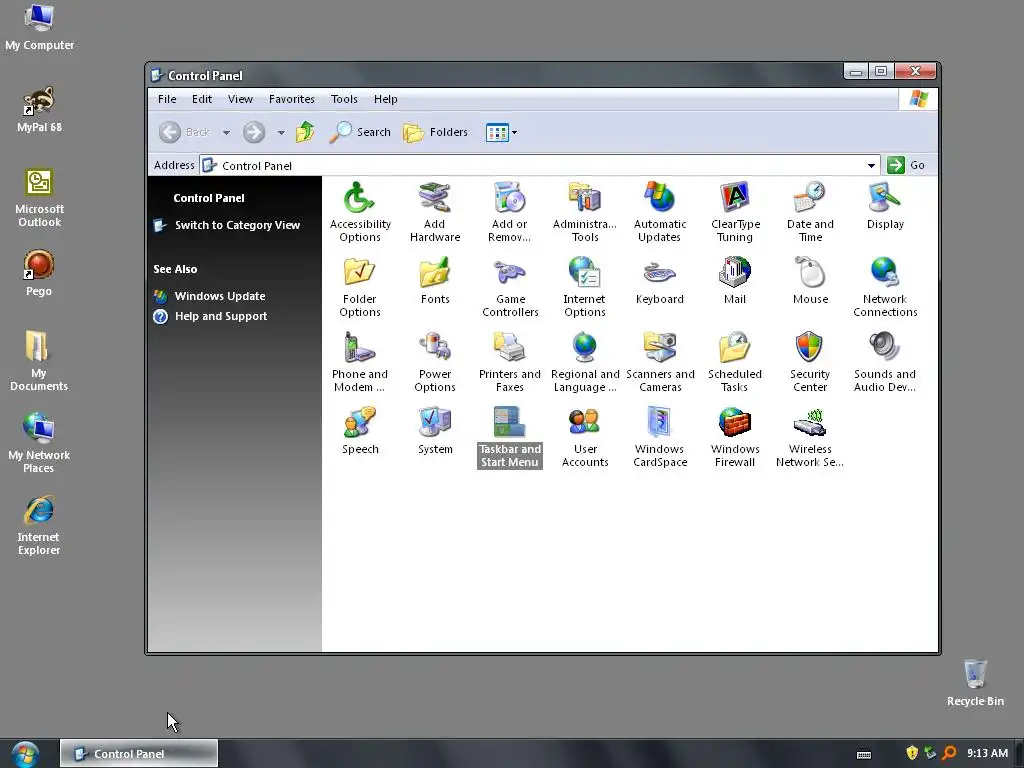Open the File menu
The image size is (1024, 768).
tap(167, 99)
